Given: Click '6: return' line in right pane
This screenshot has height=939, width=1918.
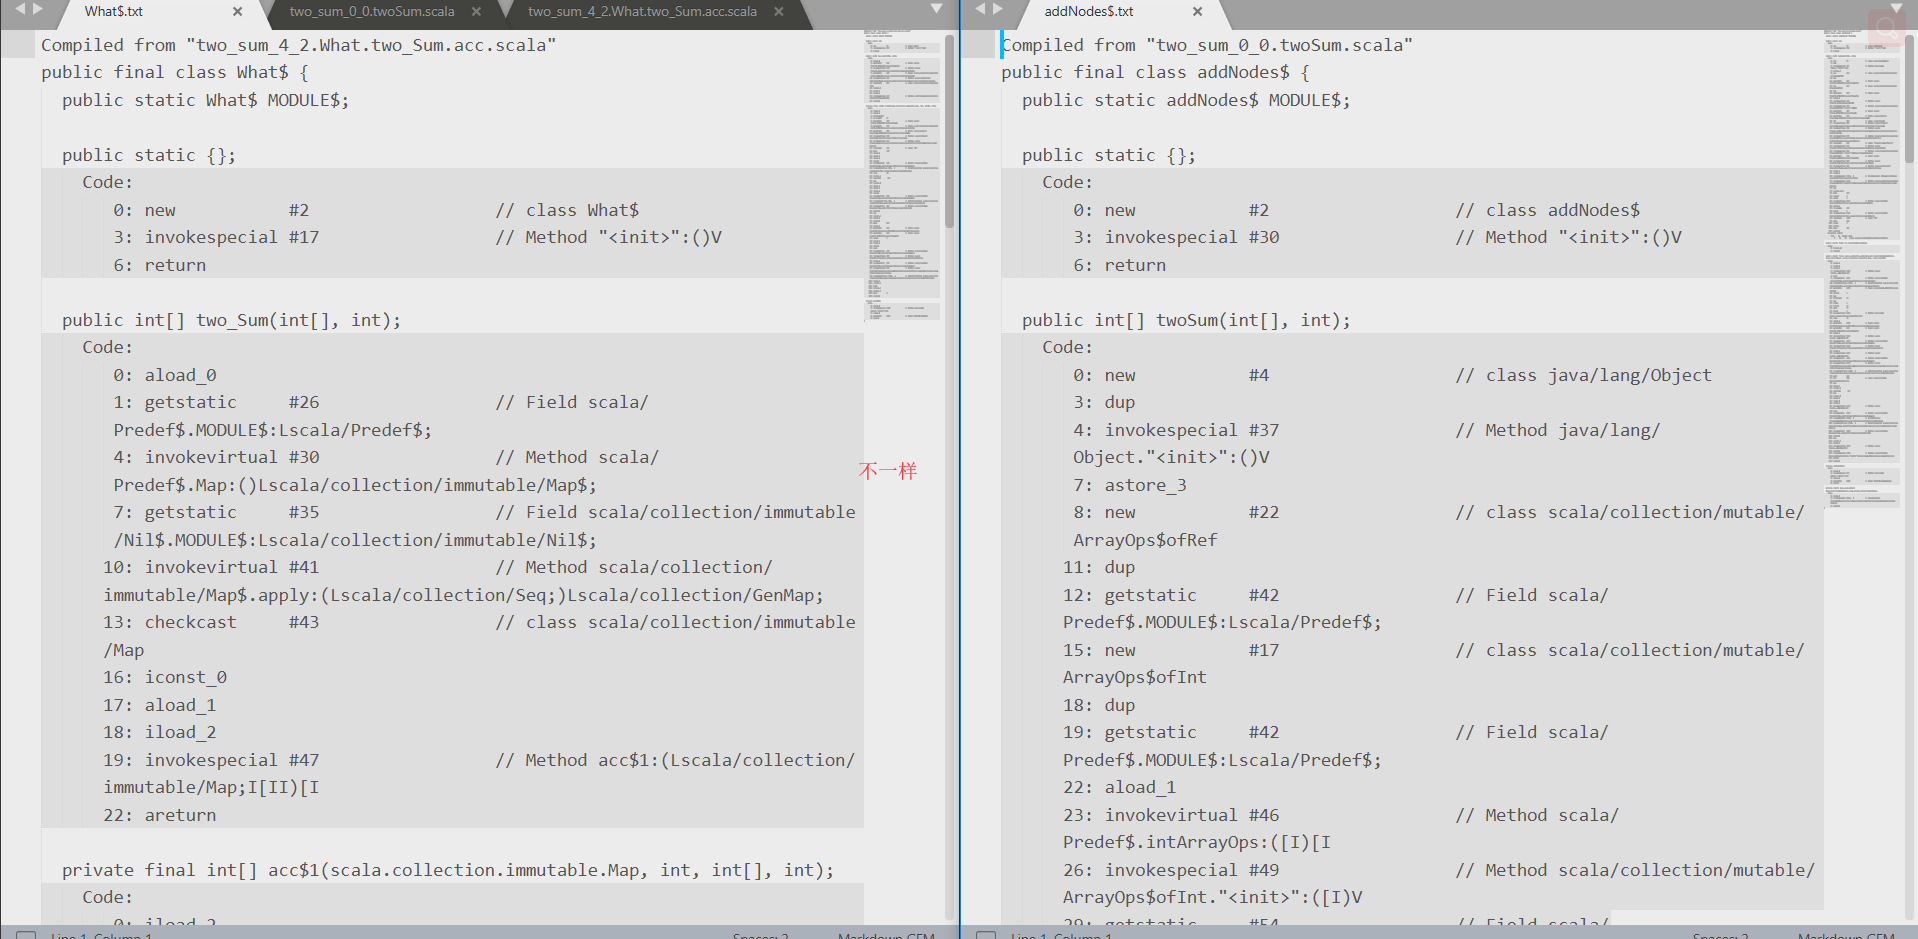Looking at the screenshot, I should click(1120, 265).
